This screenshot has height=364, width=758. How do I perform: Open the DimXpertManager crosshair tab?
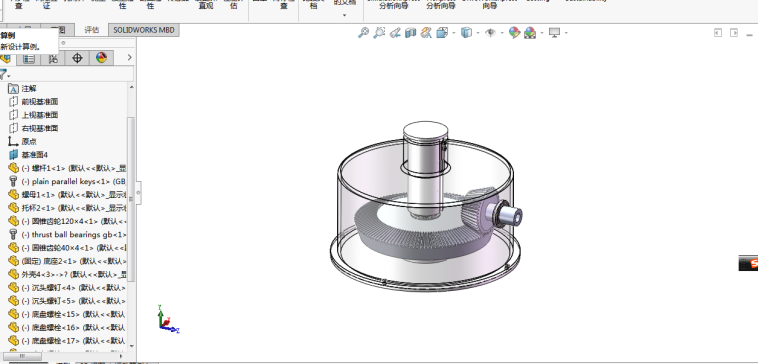point(77,58)
